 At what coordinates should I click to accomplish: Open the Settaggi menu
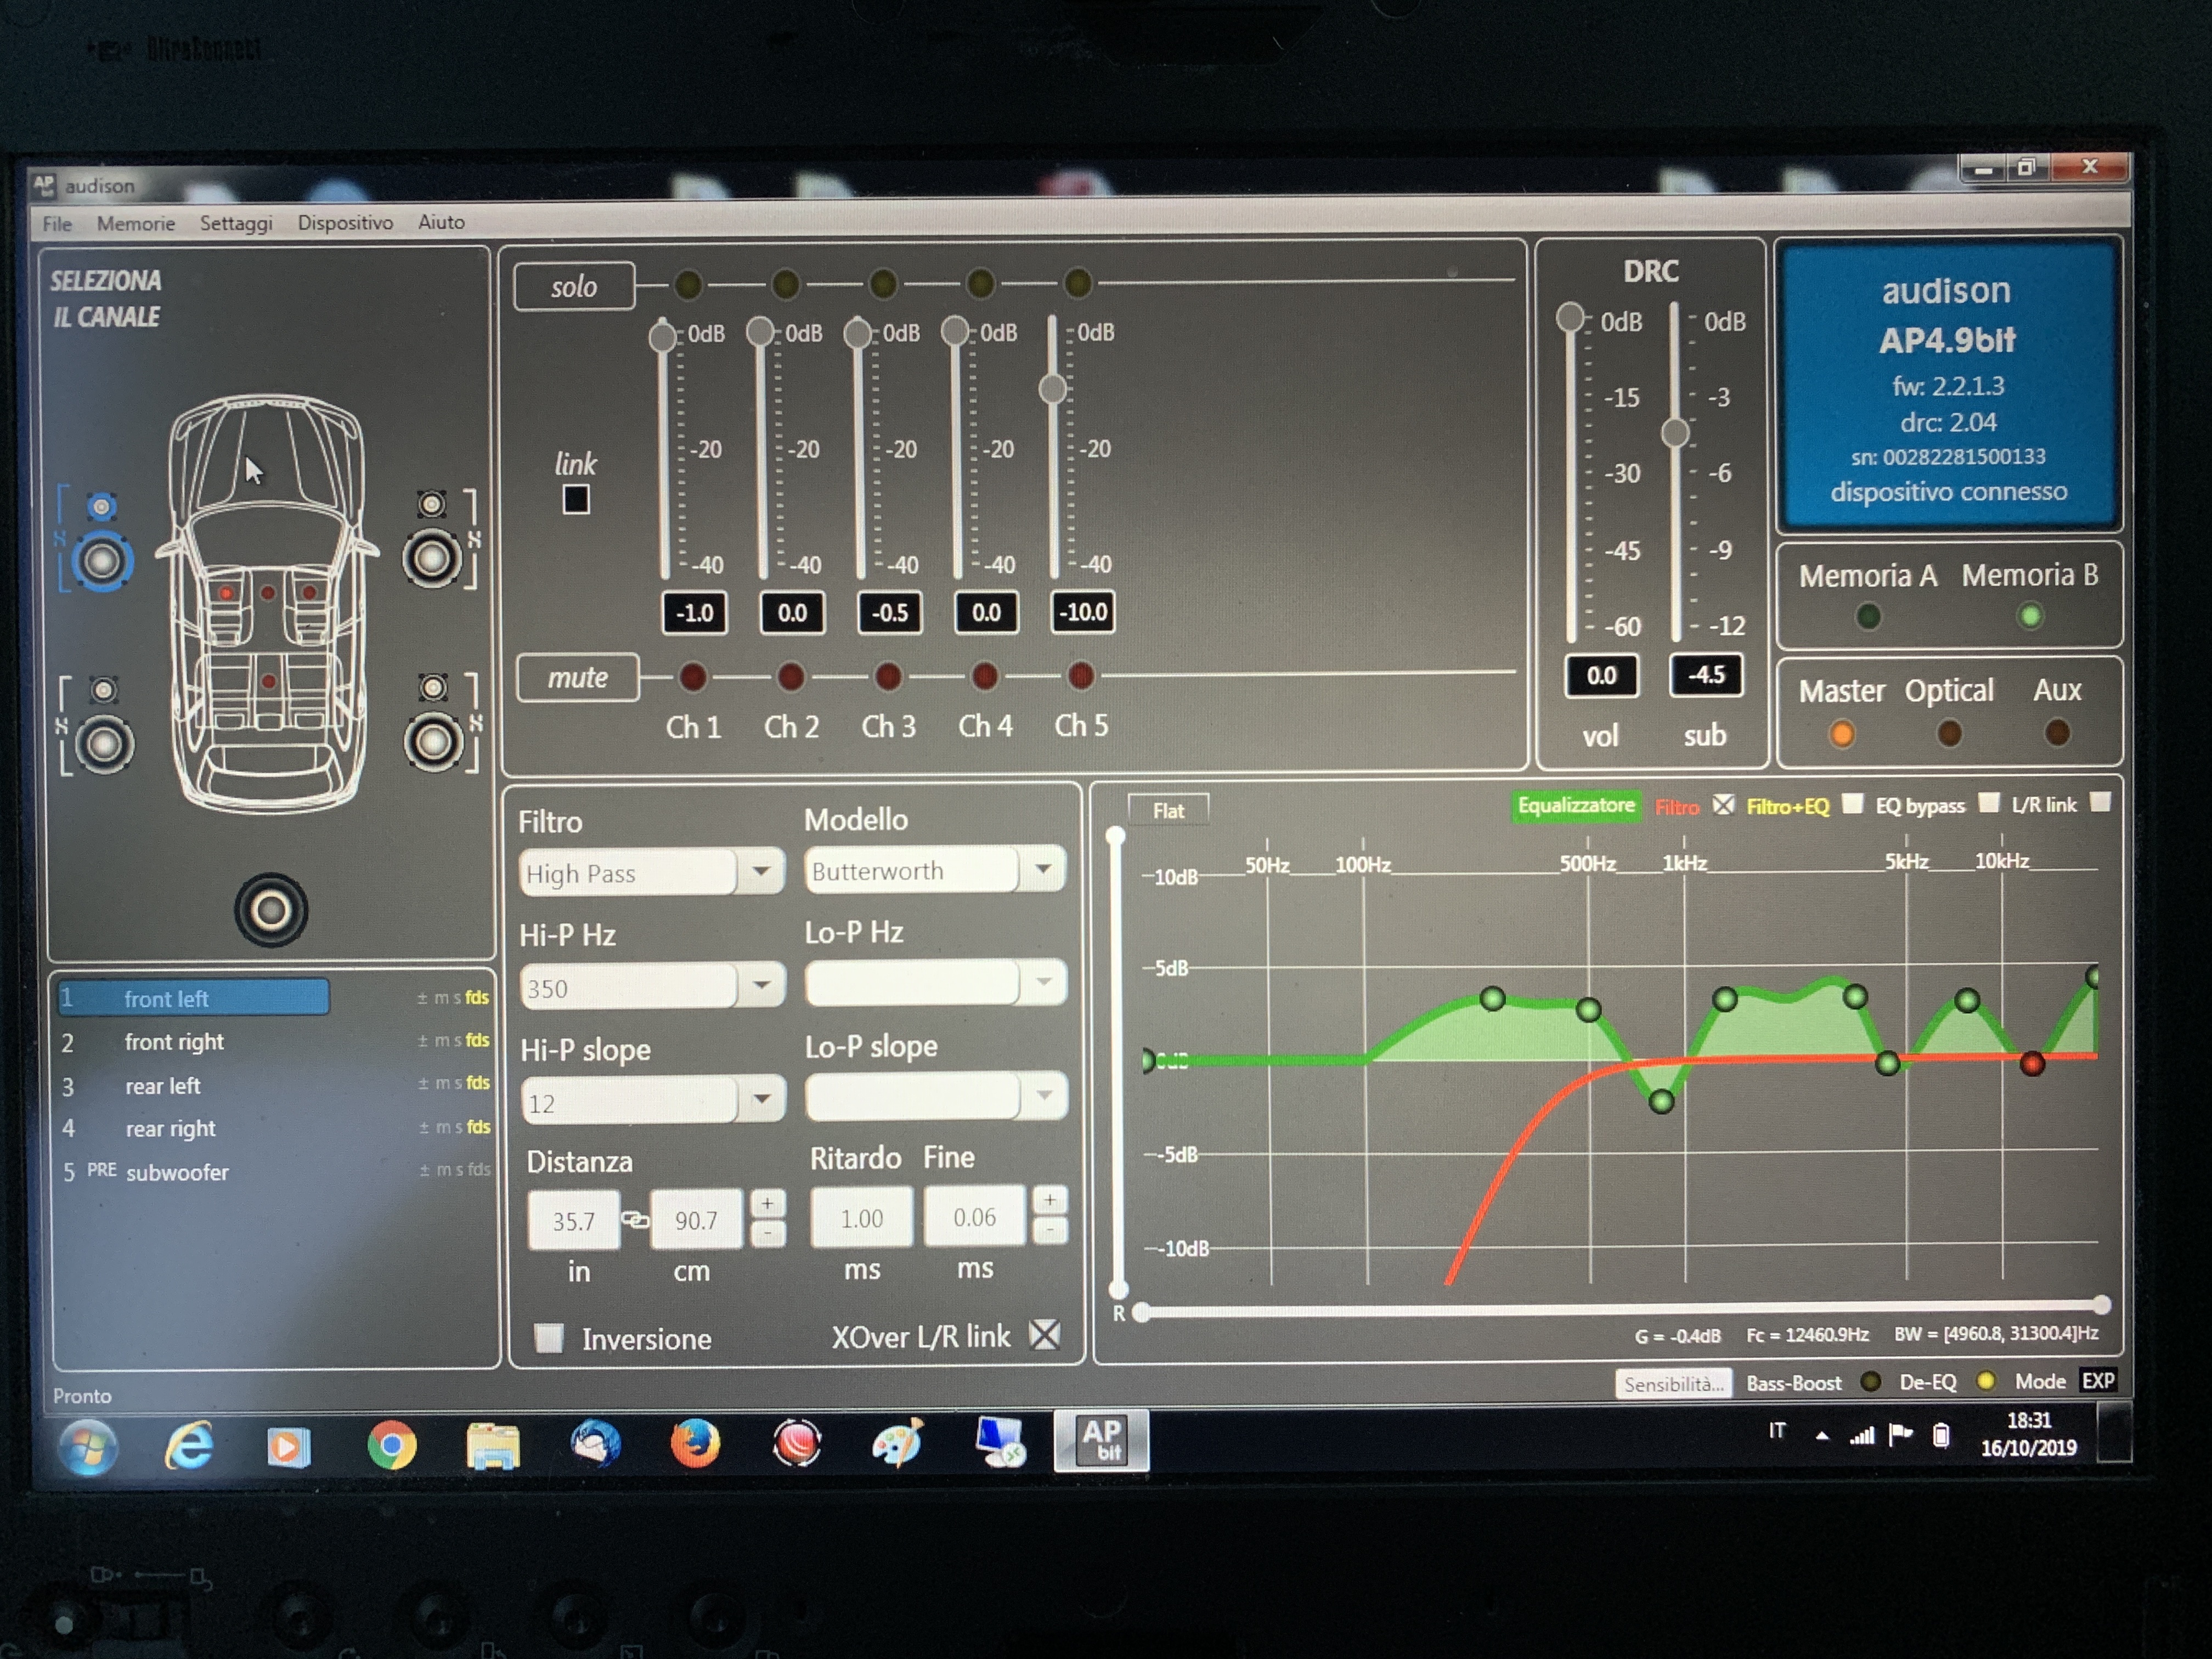pyautogui.click(x=236, y=223)
